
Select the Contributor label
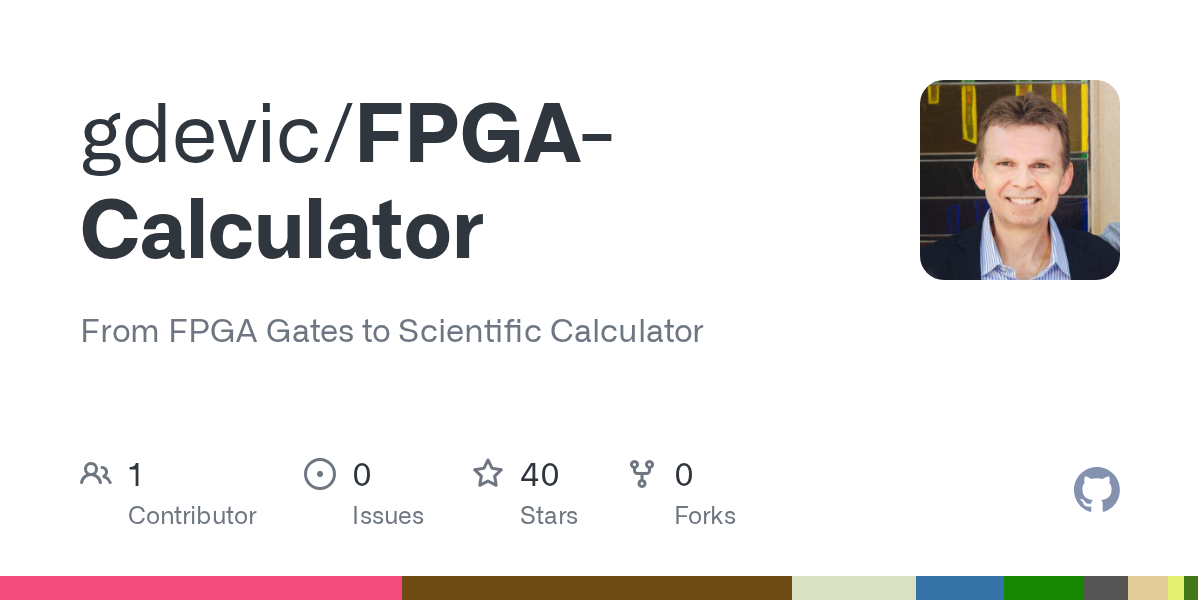coord(192,516)
